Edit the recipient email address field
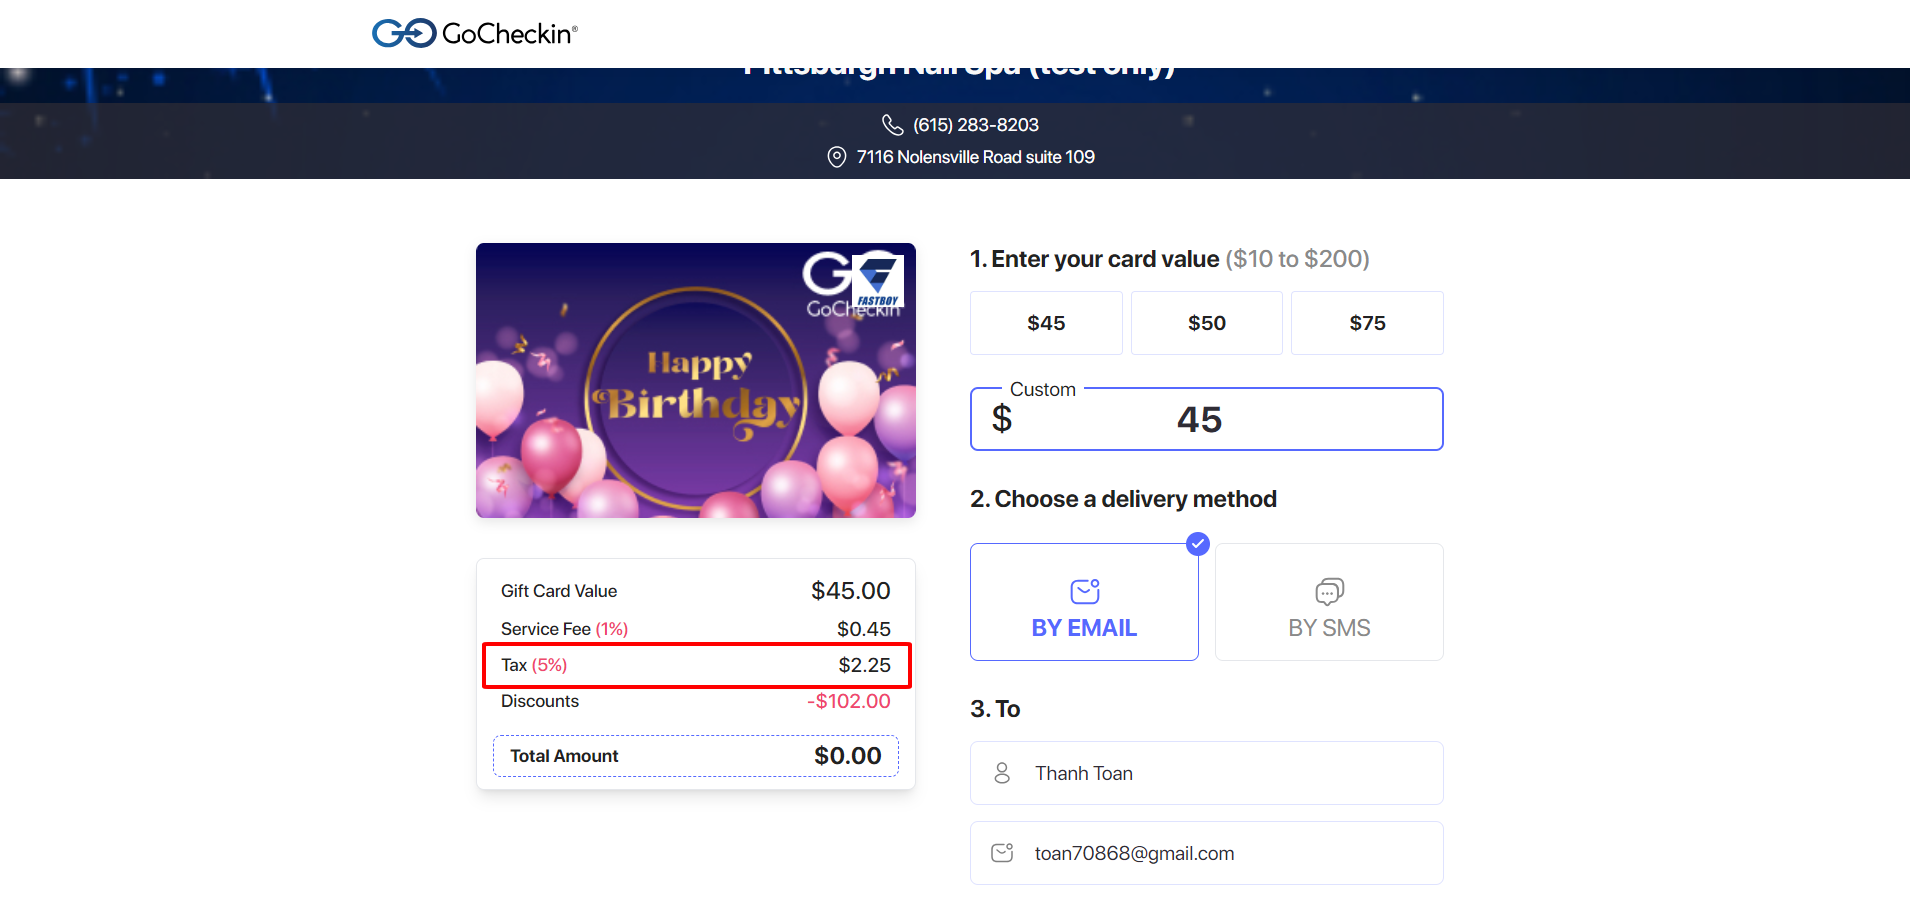 tap(1230, 853)
